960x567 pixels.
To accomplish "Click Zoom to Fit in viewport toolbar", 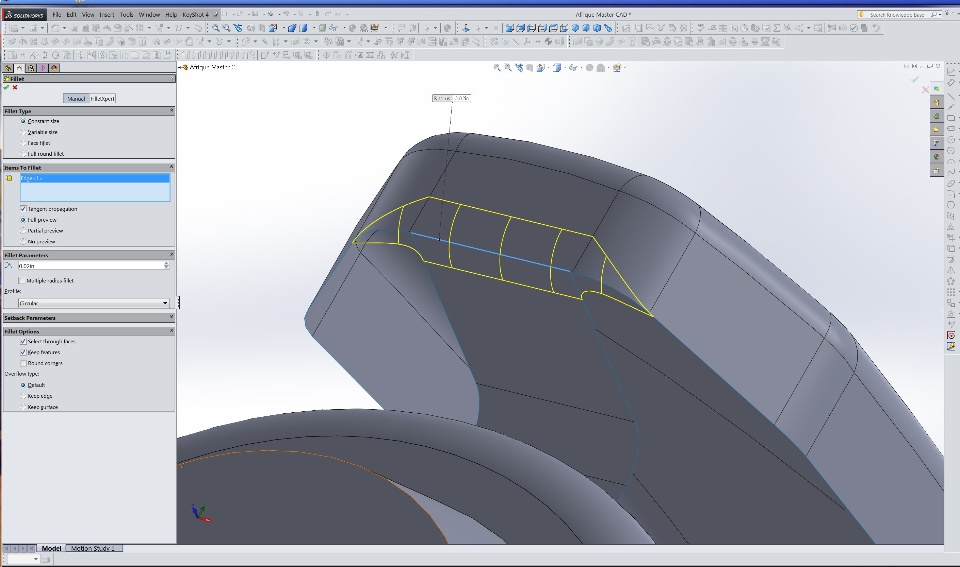I will 498,68.
